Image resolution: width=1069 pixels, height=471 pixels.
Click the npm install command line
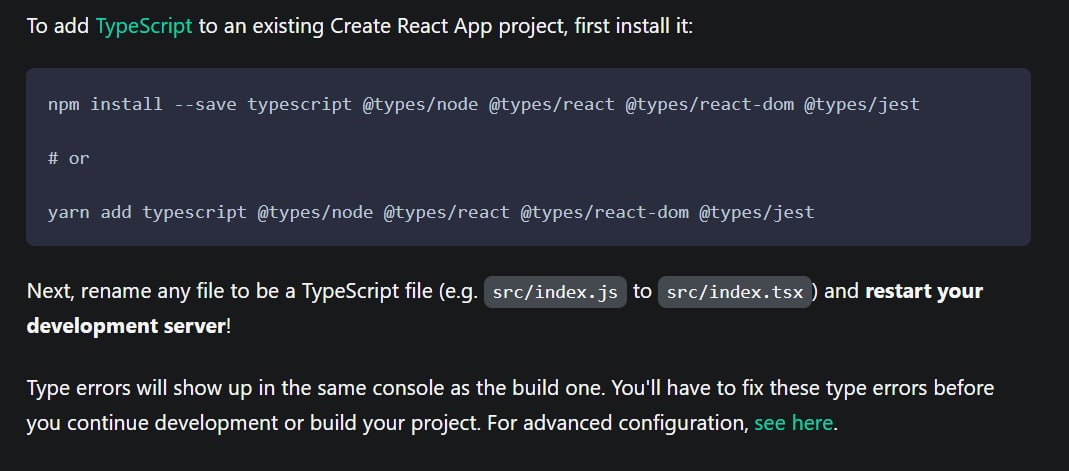[483, 104]
